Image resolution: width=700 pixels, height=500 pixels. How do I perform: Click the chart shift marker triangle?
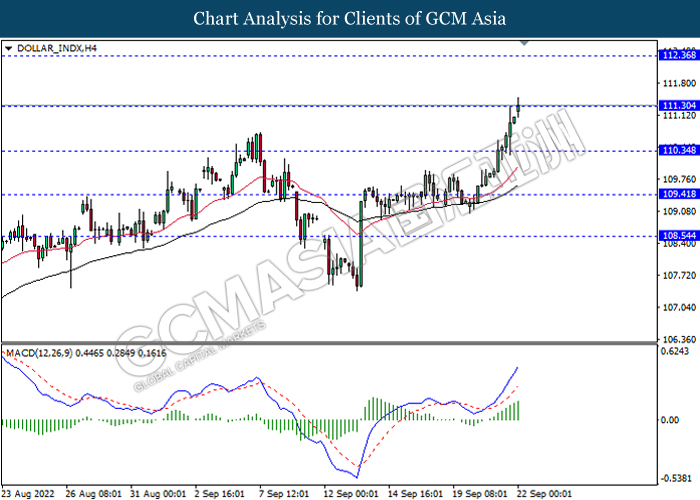click(525, 43)
